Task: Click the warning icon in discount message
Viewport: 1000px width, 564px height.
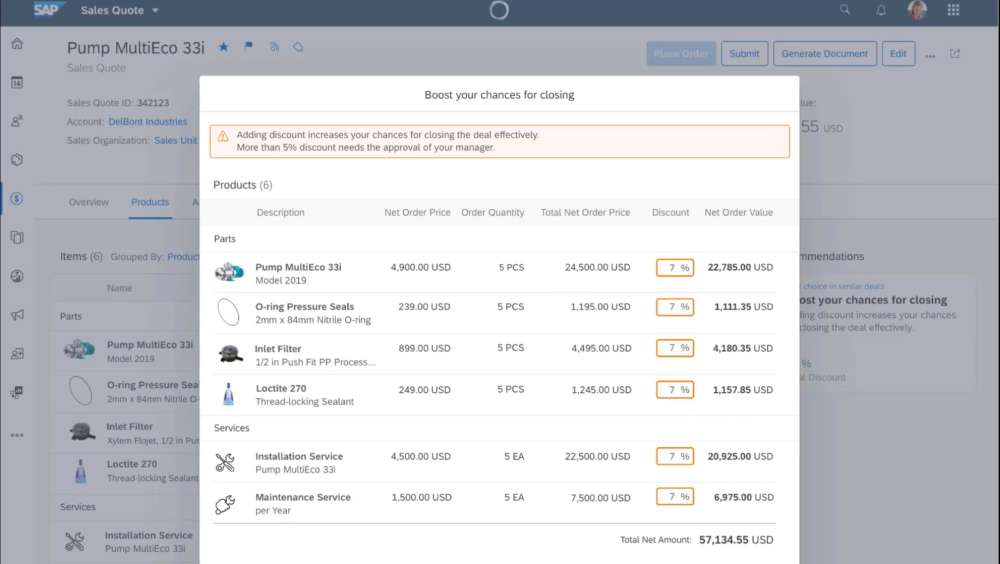Action: 223,136
